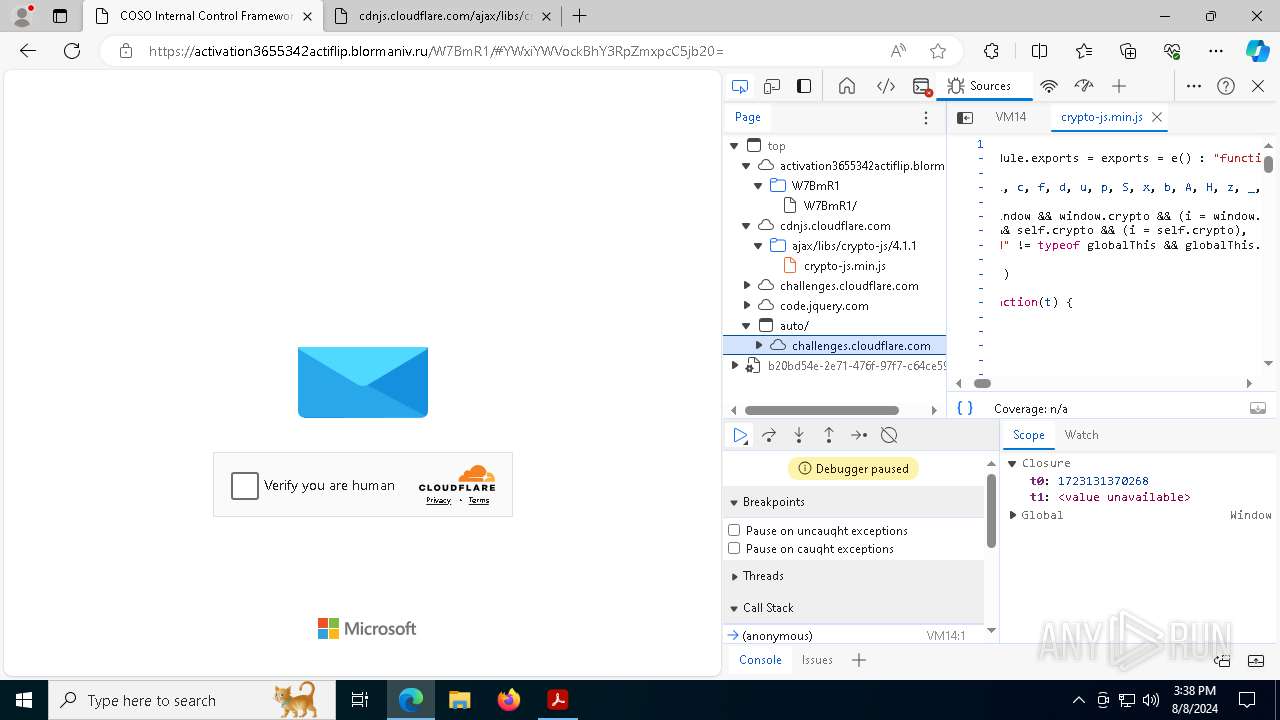Open Firefox from the taskbar
Viewport: 1280px width, 720px height.
click(x=509, y=700)
